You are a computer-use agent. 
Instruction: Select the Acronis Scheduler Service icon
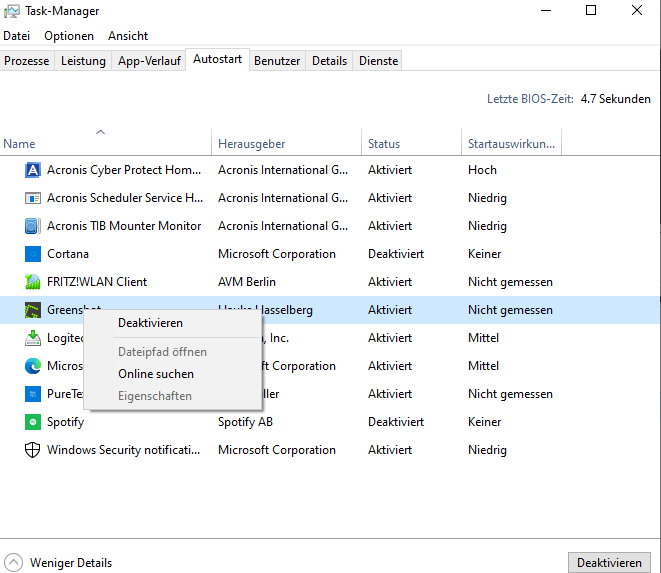(31, 198)
